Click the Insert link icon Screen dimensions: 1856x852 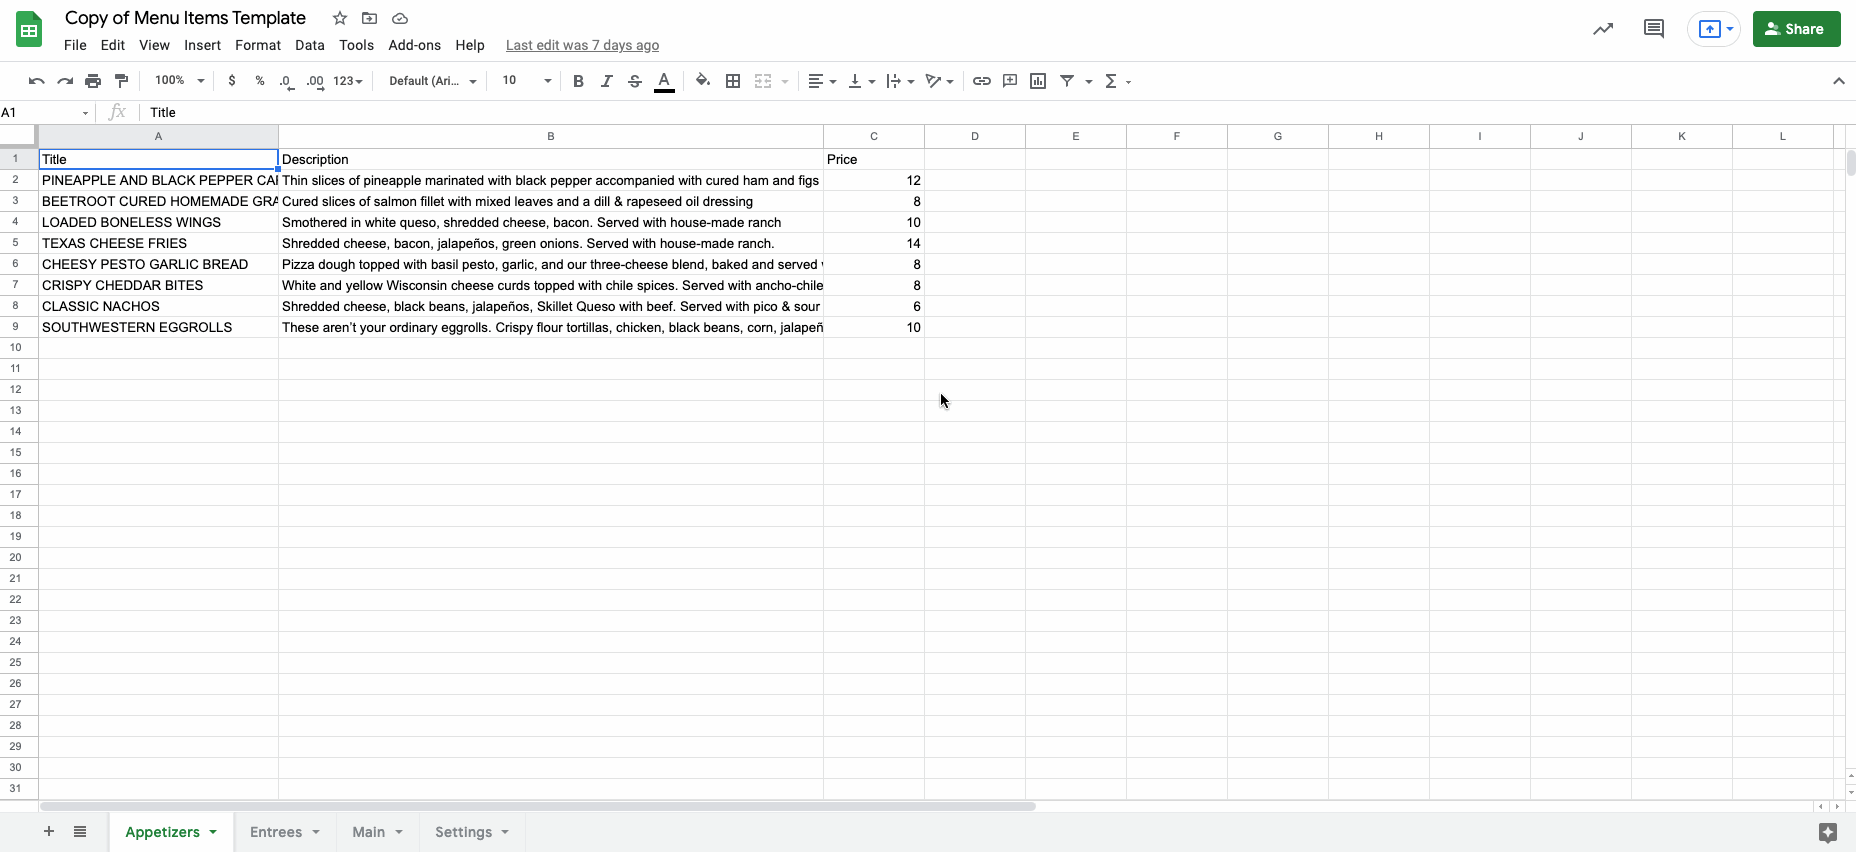982,81
